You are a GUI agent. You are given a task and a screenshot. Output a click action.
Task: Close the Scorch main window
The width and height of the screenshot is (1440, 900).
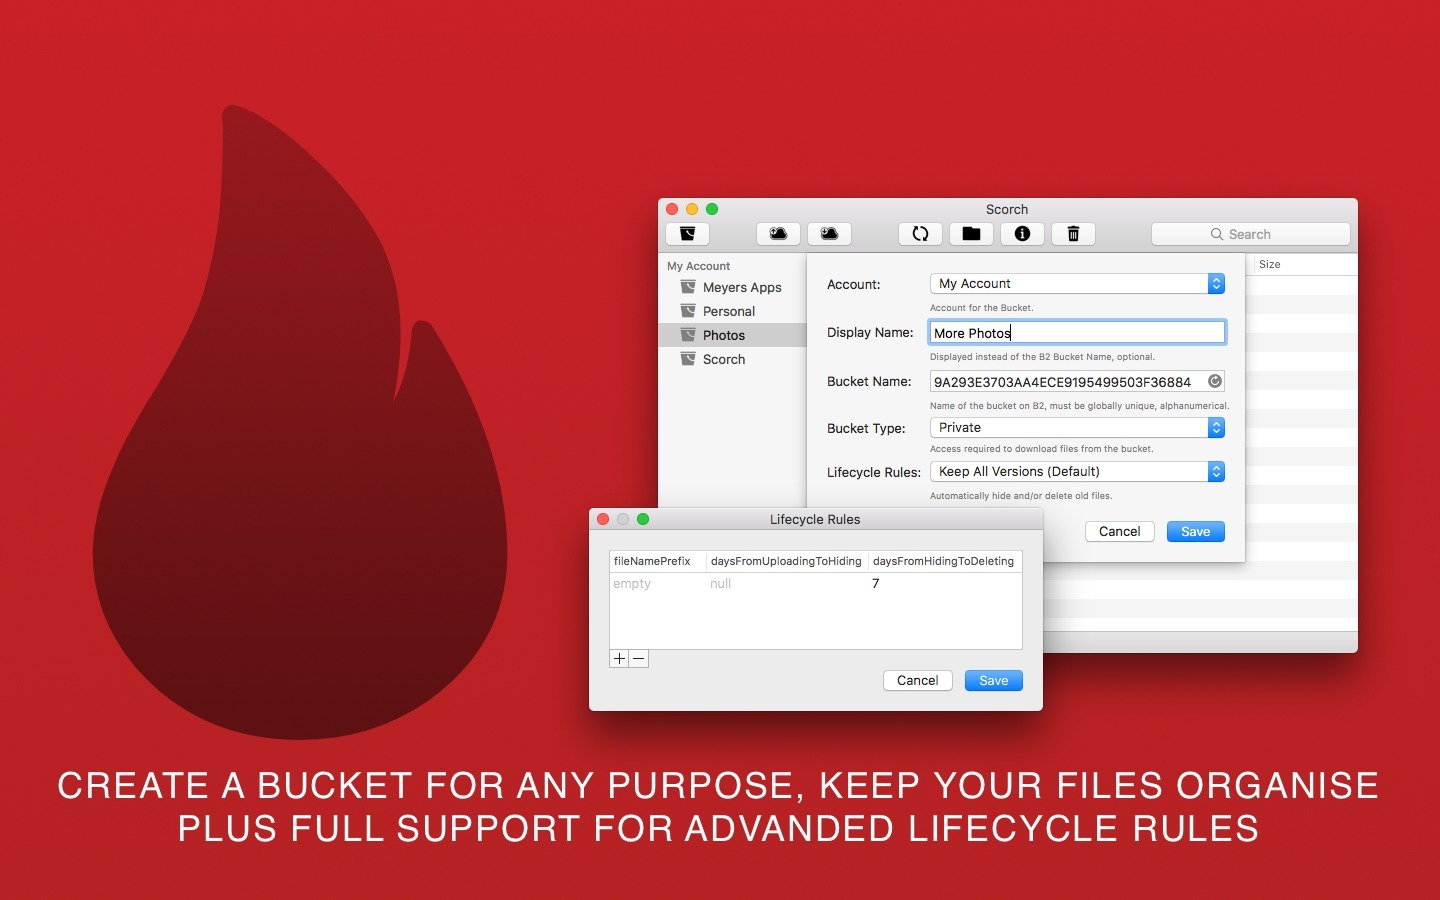tap(672, 209)
